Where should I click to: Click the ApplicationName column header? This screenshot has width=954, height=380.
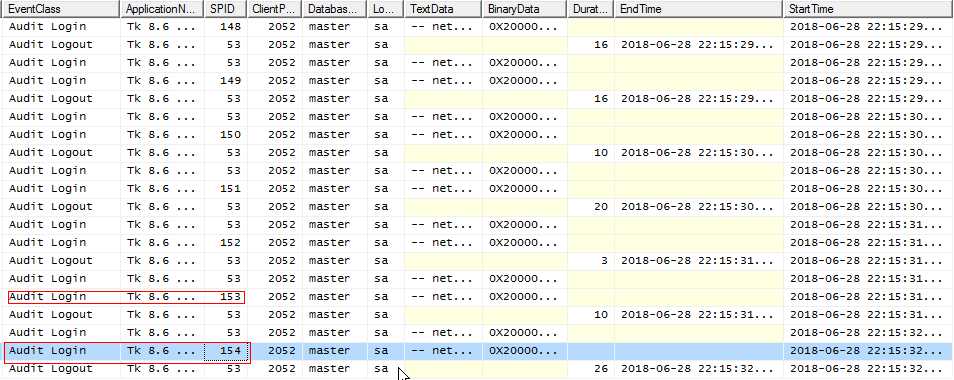(162, 9)
